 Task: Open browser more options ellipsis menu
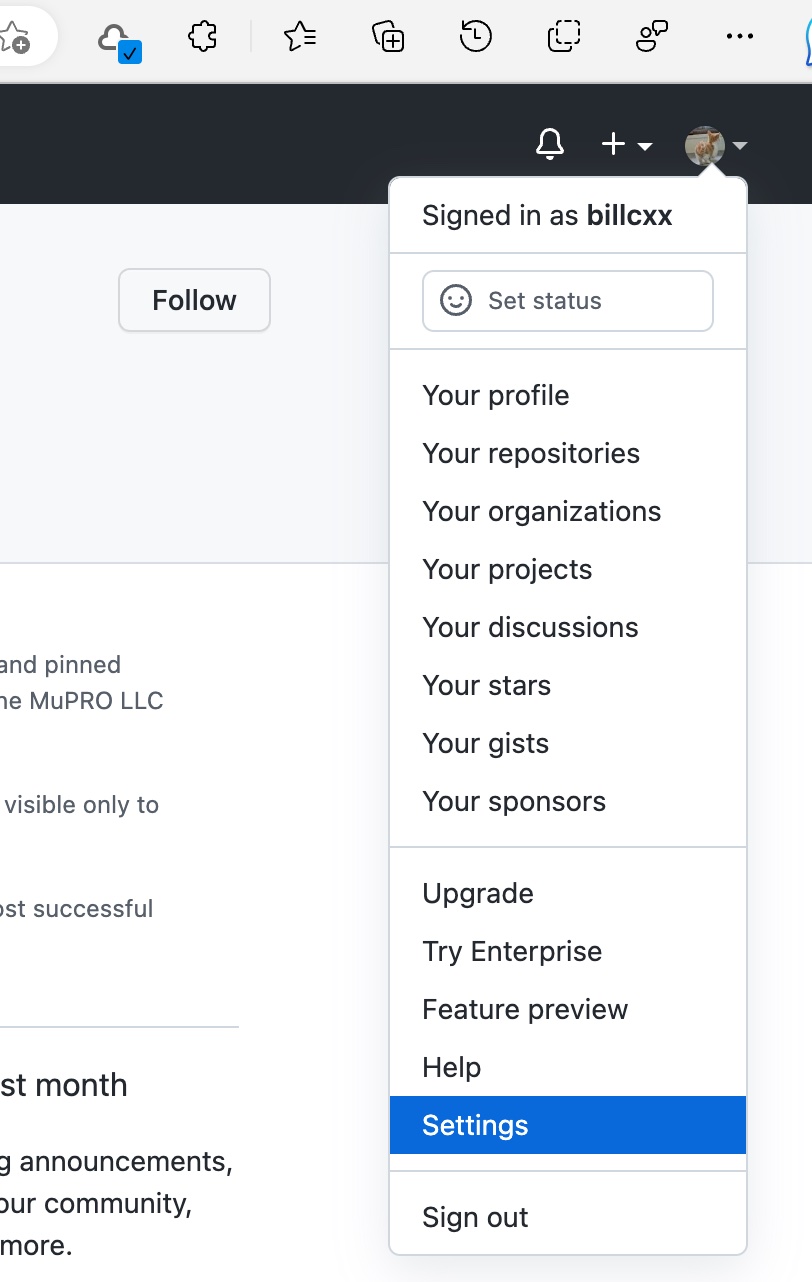[739, 38]
